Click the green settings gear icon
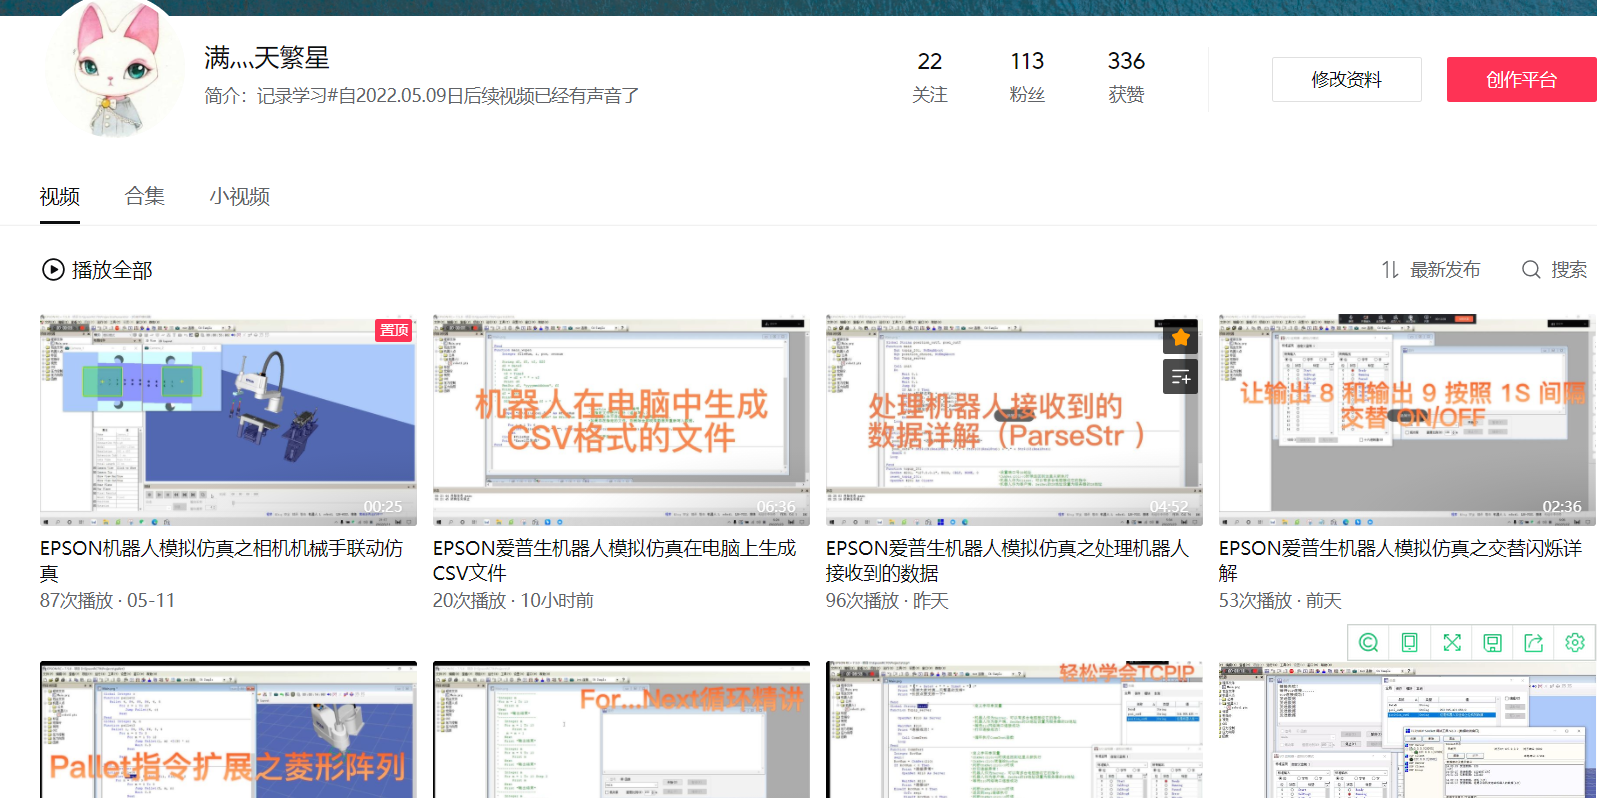Image resolution: width=1597 pixels, height=798 pixels. coord(1574,643)
